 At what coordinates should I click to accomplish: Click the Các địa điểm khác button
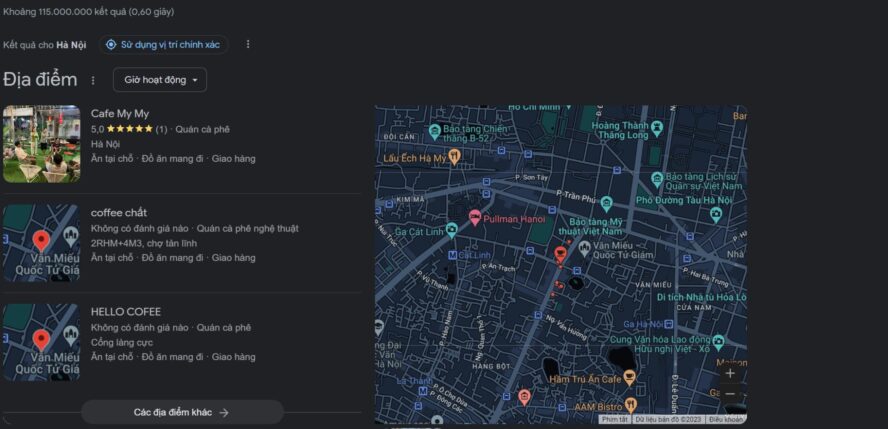[182, 412]
